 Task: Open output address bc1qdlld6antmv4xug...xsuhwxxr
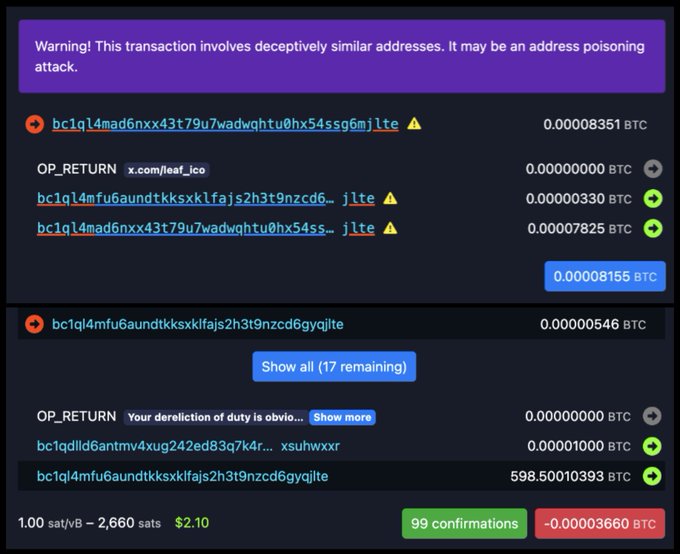(188, 446)
